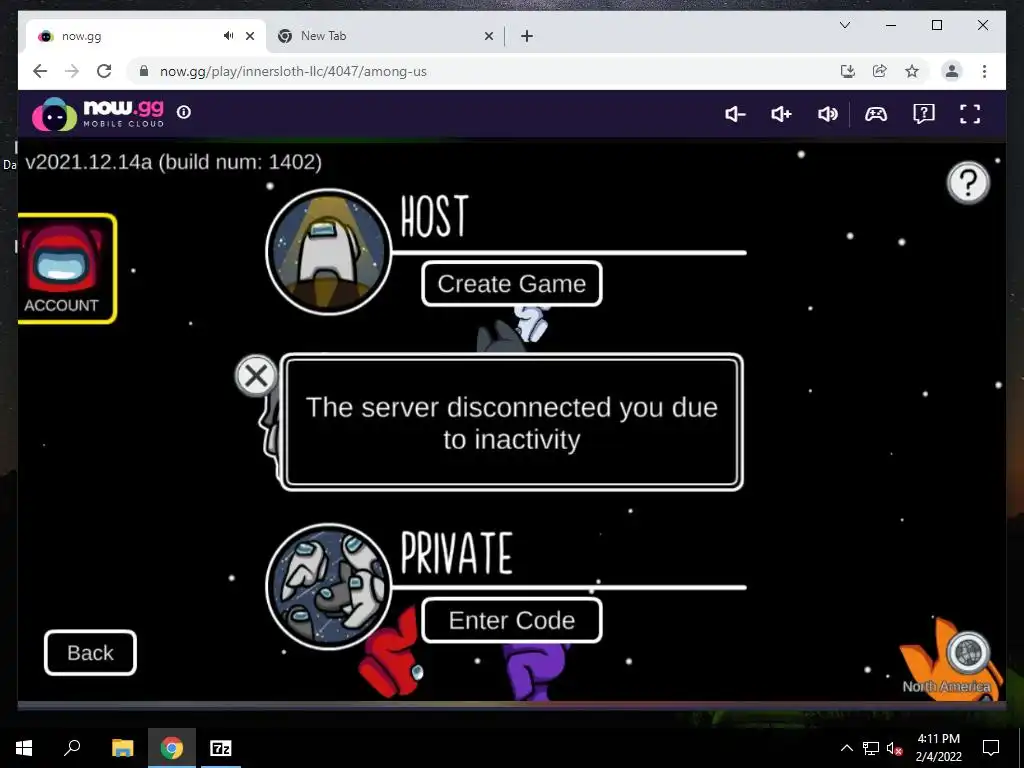Click the Create Game button
The image size is (1024, 768).
pyautogui.click(x=511, y=283)
